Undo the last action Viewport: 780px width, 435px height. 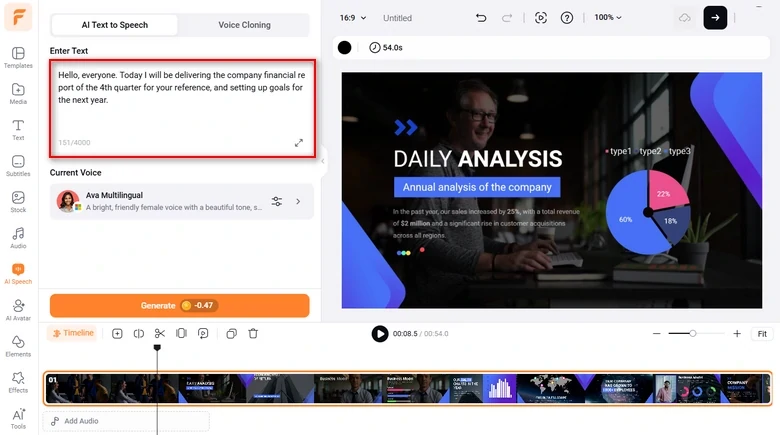coord(481,18)
